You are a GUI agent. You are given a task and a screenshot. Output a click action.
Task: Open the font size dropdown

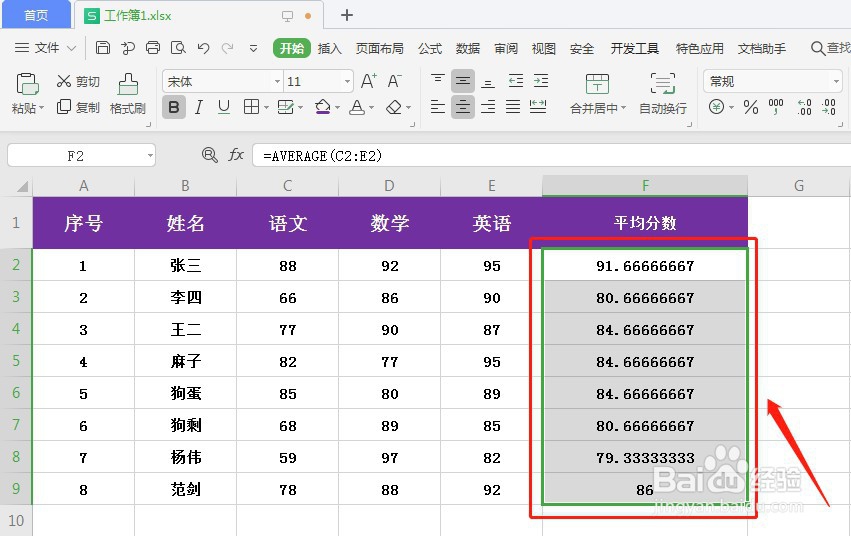tap(347, 81)
